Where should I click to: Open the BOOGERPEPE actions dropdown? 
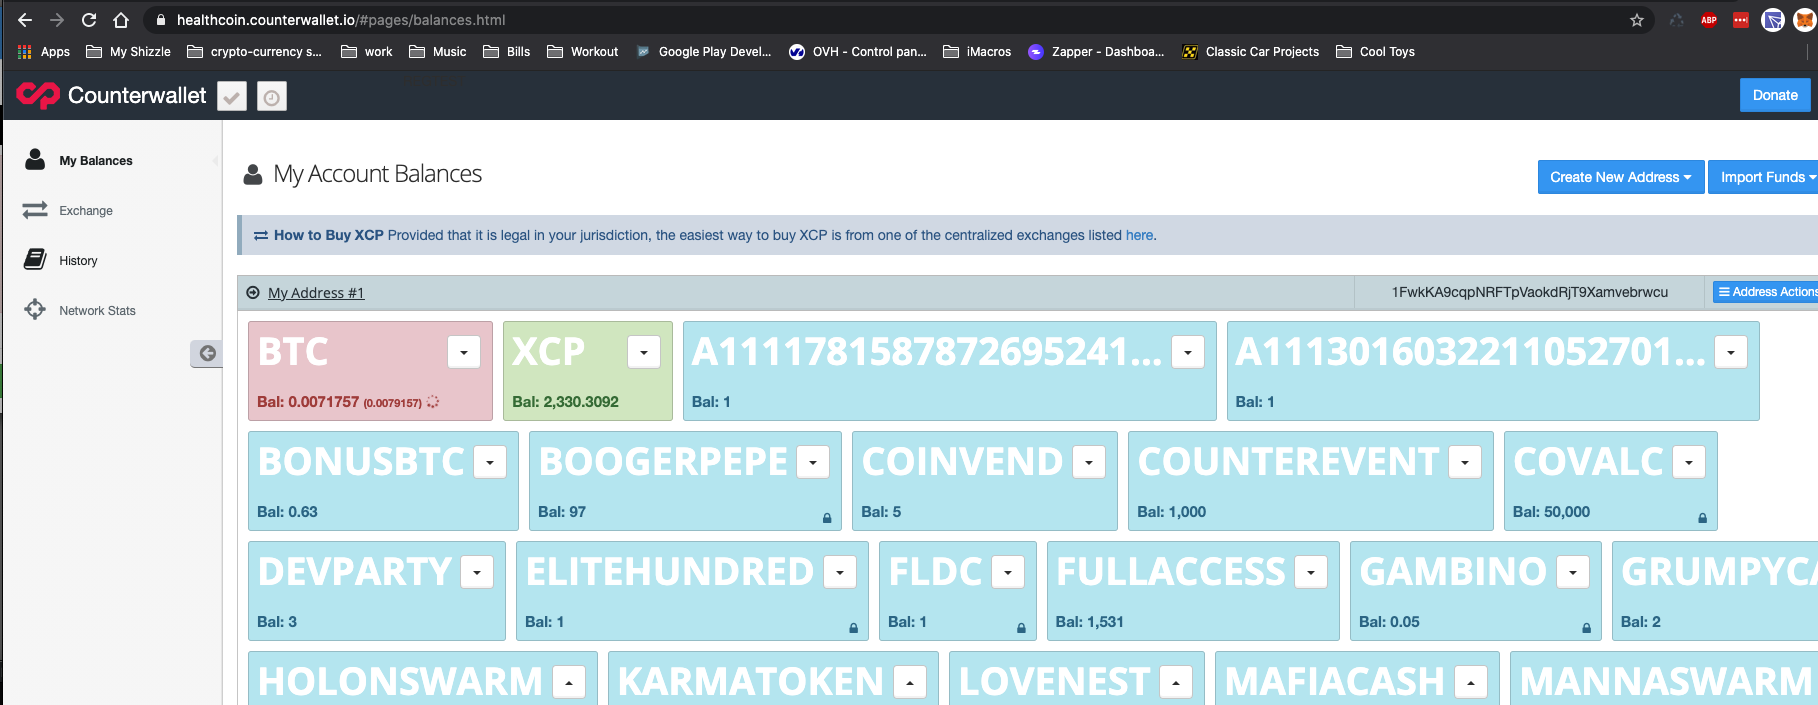pos(813,462)
